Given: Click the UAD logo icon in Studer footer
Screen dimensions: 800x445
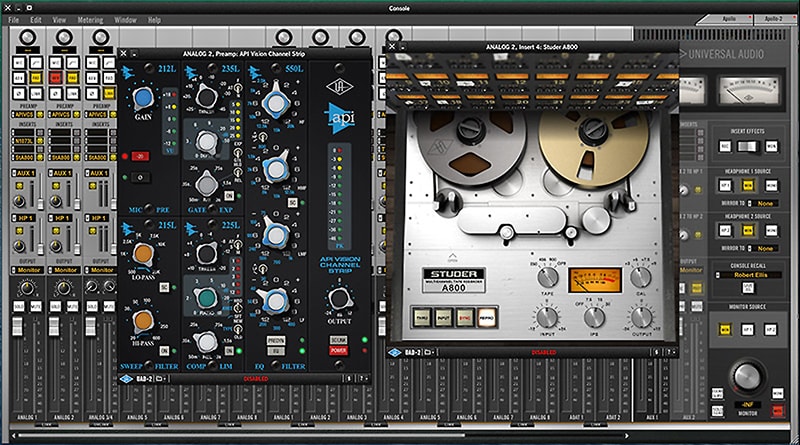Looking at the screenshot, I should click(395, 352).
